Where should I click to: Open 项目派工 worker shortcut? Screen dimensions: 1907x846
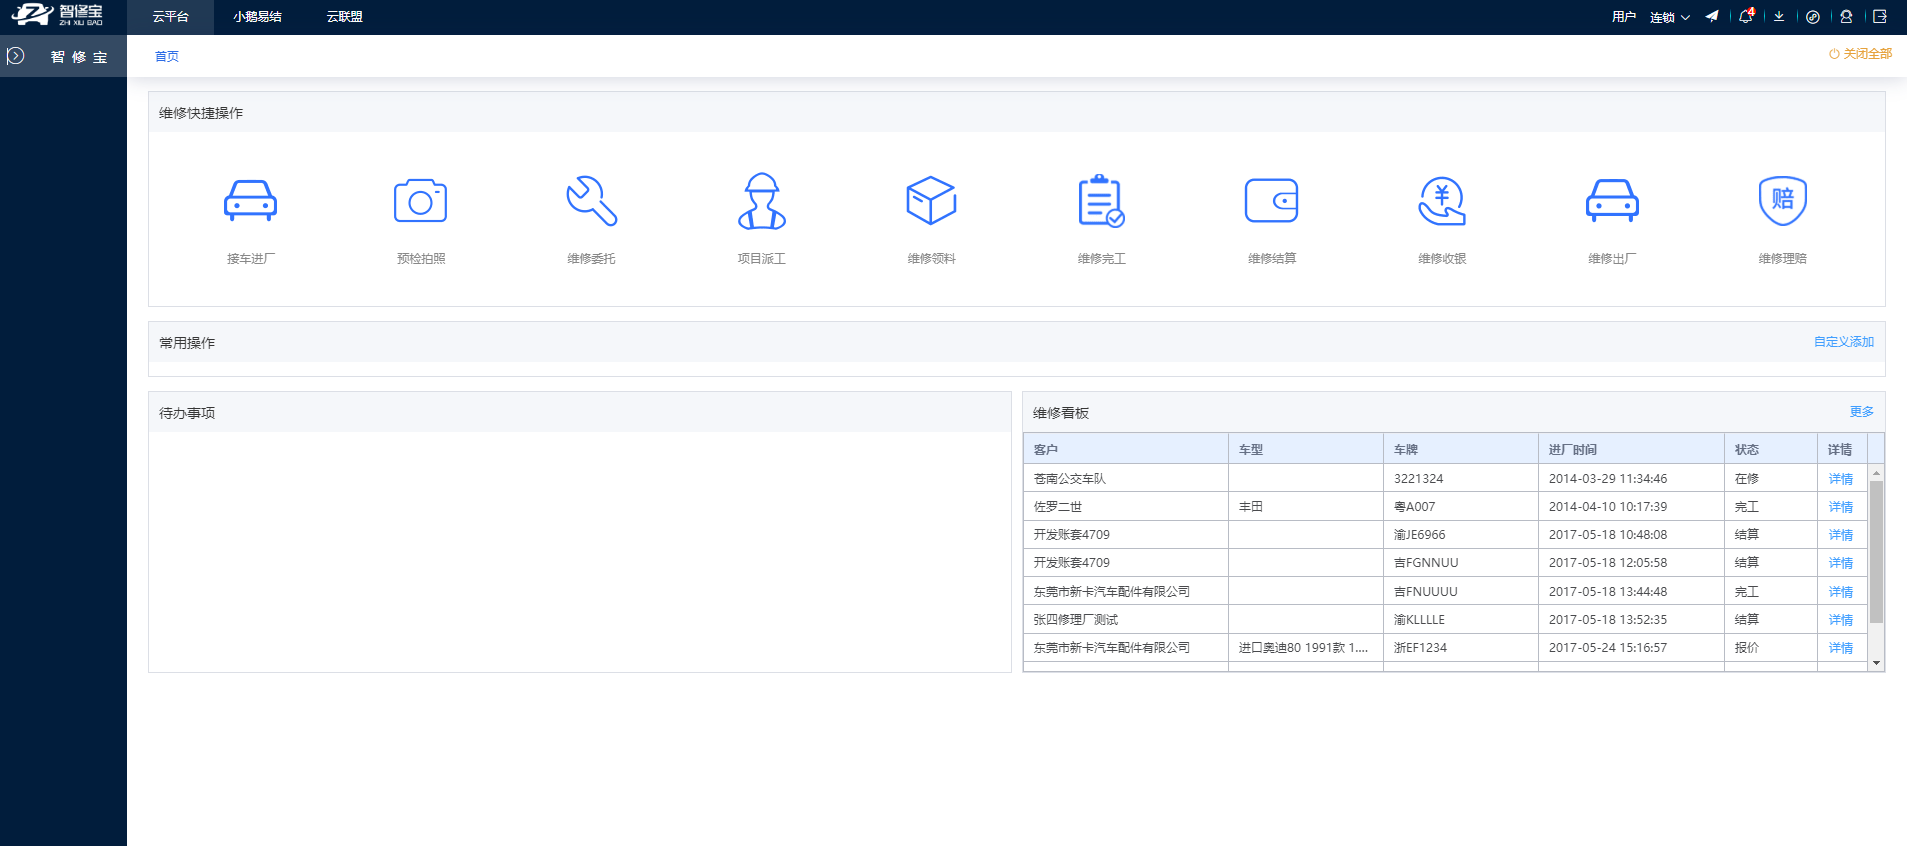coord(761,201)
